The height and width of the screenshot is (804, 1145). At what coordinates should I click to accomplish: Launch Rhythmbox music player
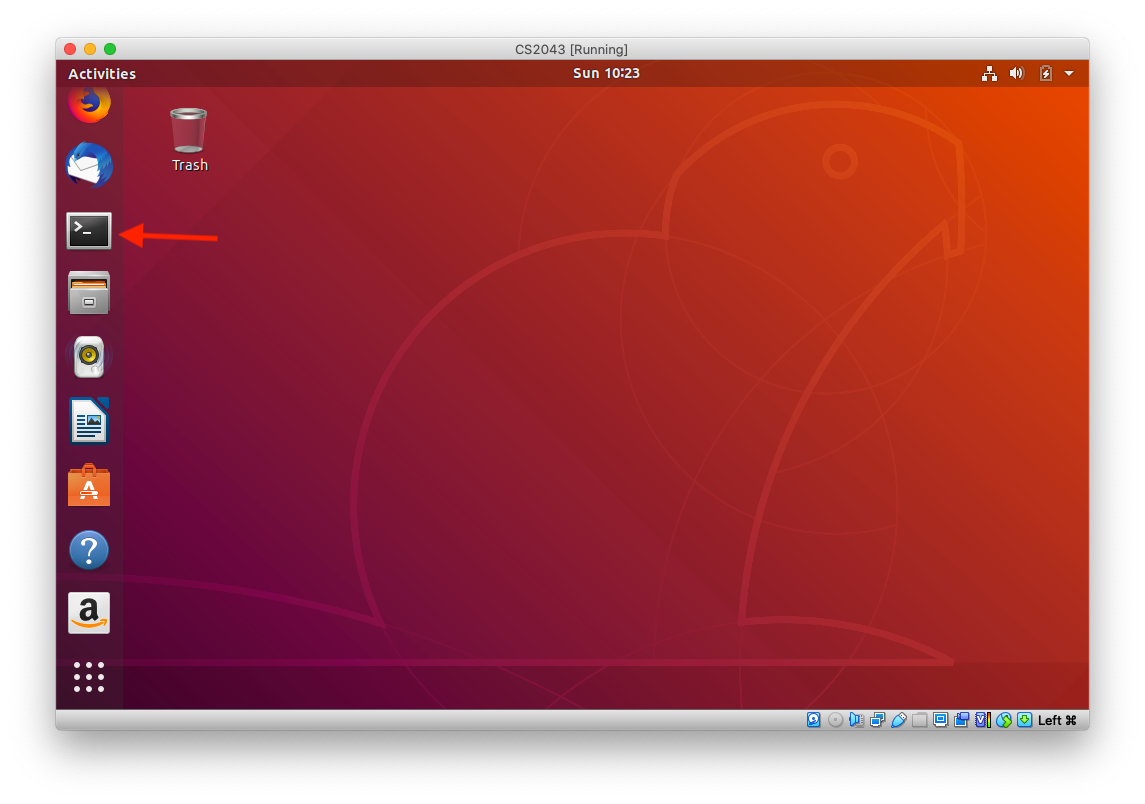click(x=89, y=357)
